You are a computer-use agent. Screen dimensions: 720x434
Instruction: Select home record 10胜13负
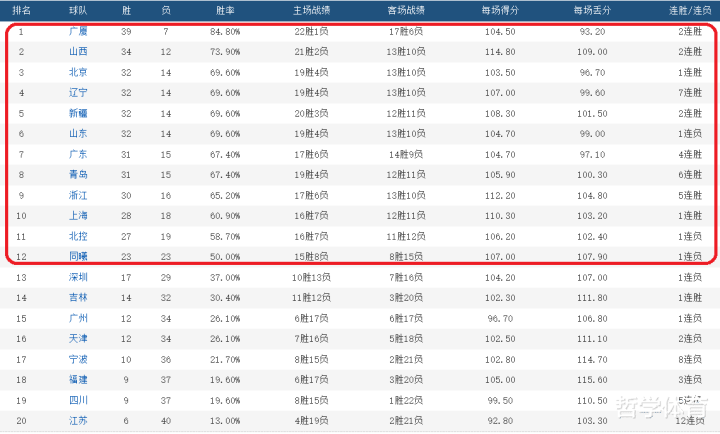pyautogui.click(x=311, y=277)
